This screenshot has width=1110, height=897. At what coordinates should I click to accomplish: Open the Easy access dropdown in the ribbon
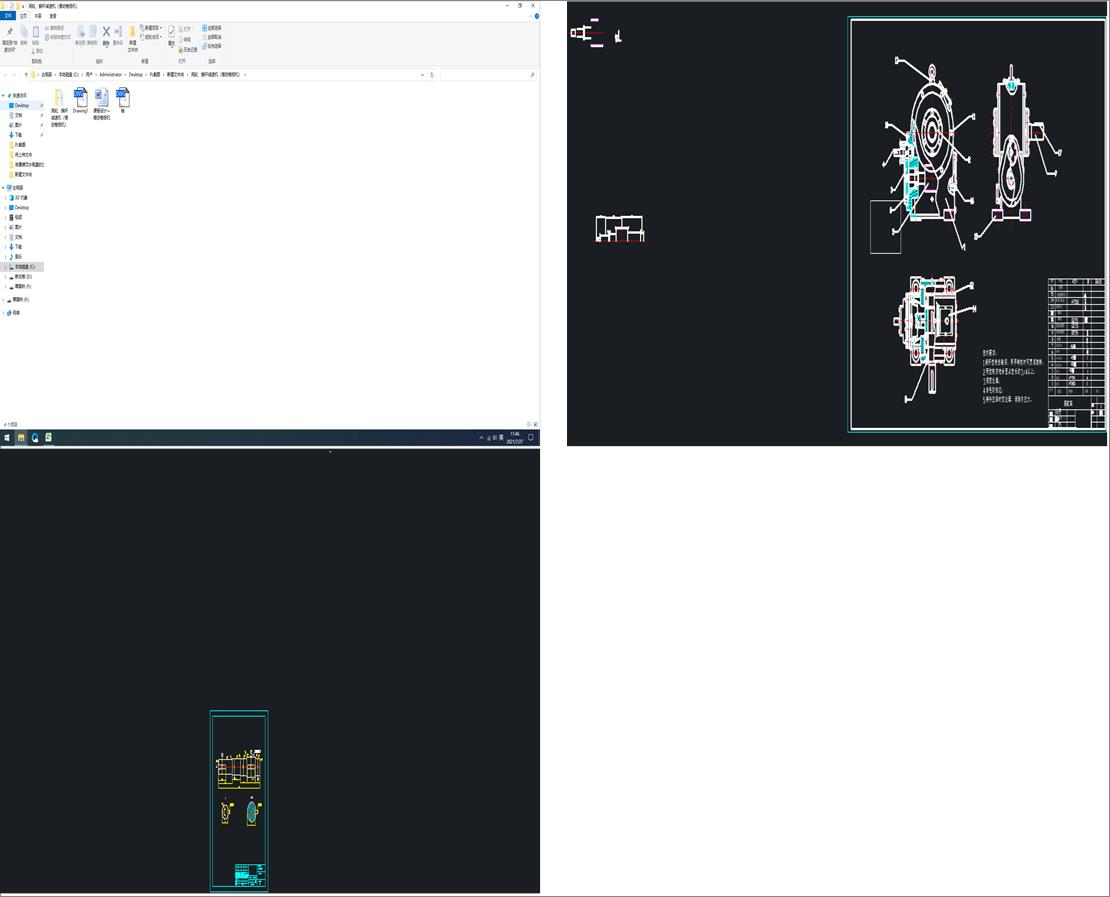coord(151,37)
